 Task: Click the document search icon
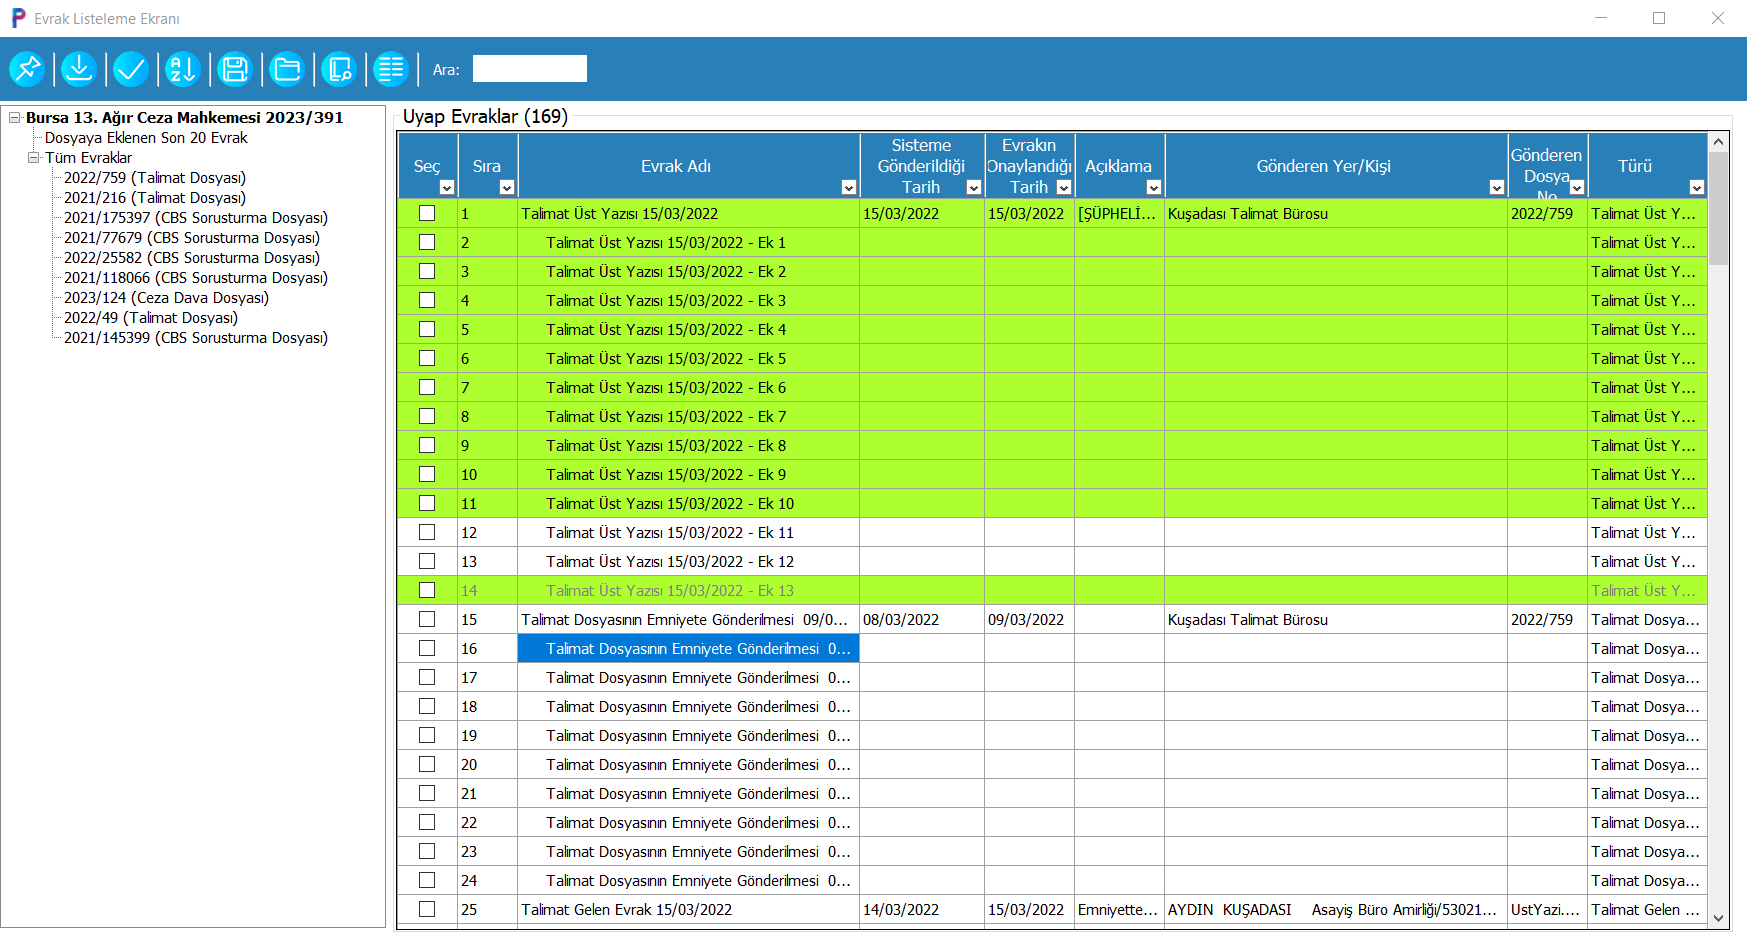click(x=339, y=69)
